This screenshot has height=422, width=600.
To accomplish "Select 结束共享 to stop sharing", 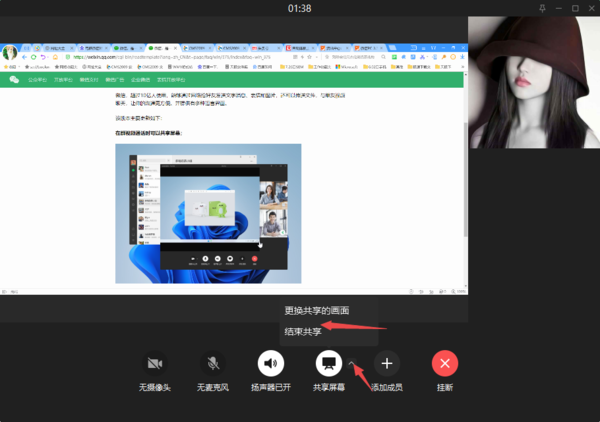I will coord(303,331).
